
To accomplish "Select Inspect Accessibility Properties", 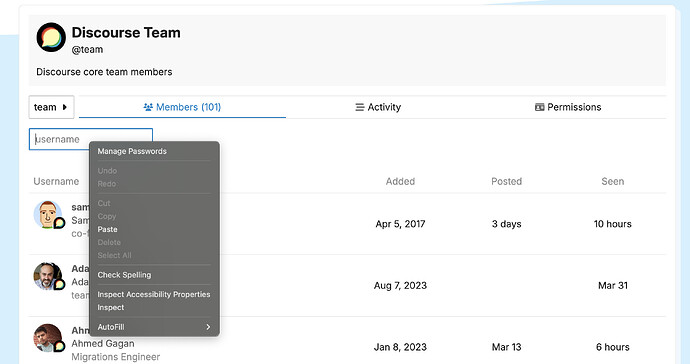I will coord(154,294).
